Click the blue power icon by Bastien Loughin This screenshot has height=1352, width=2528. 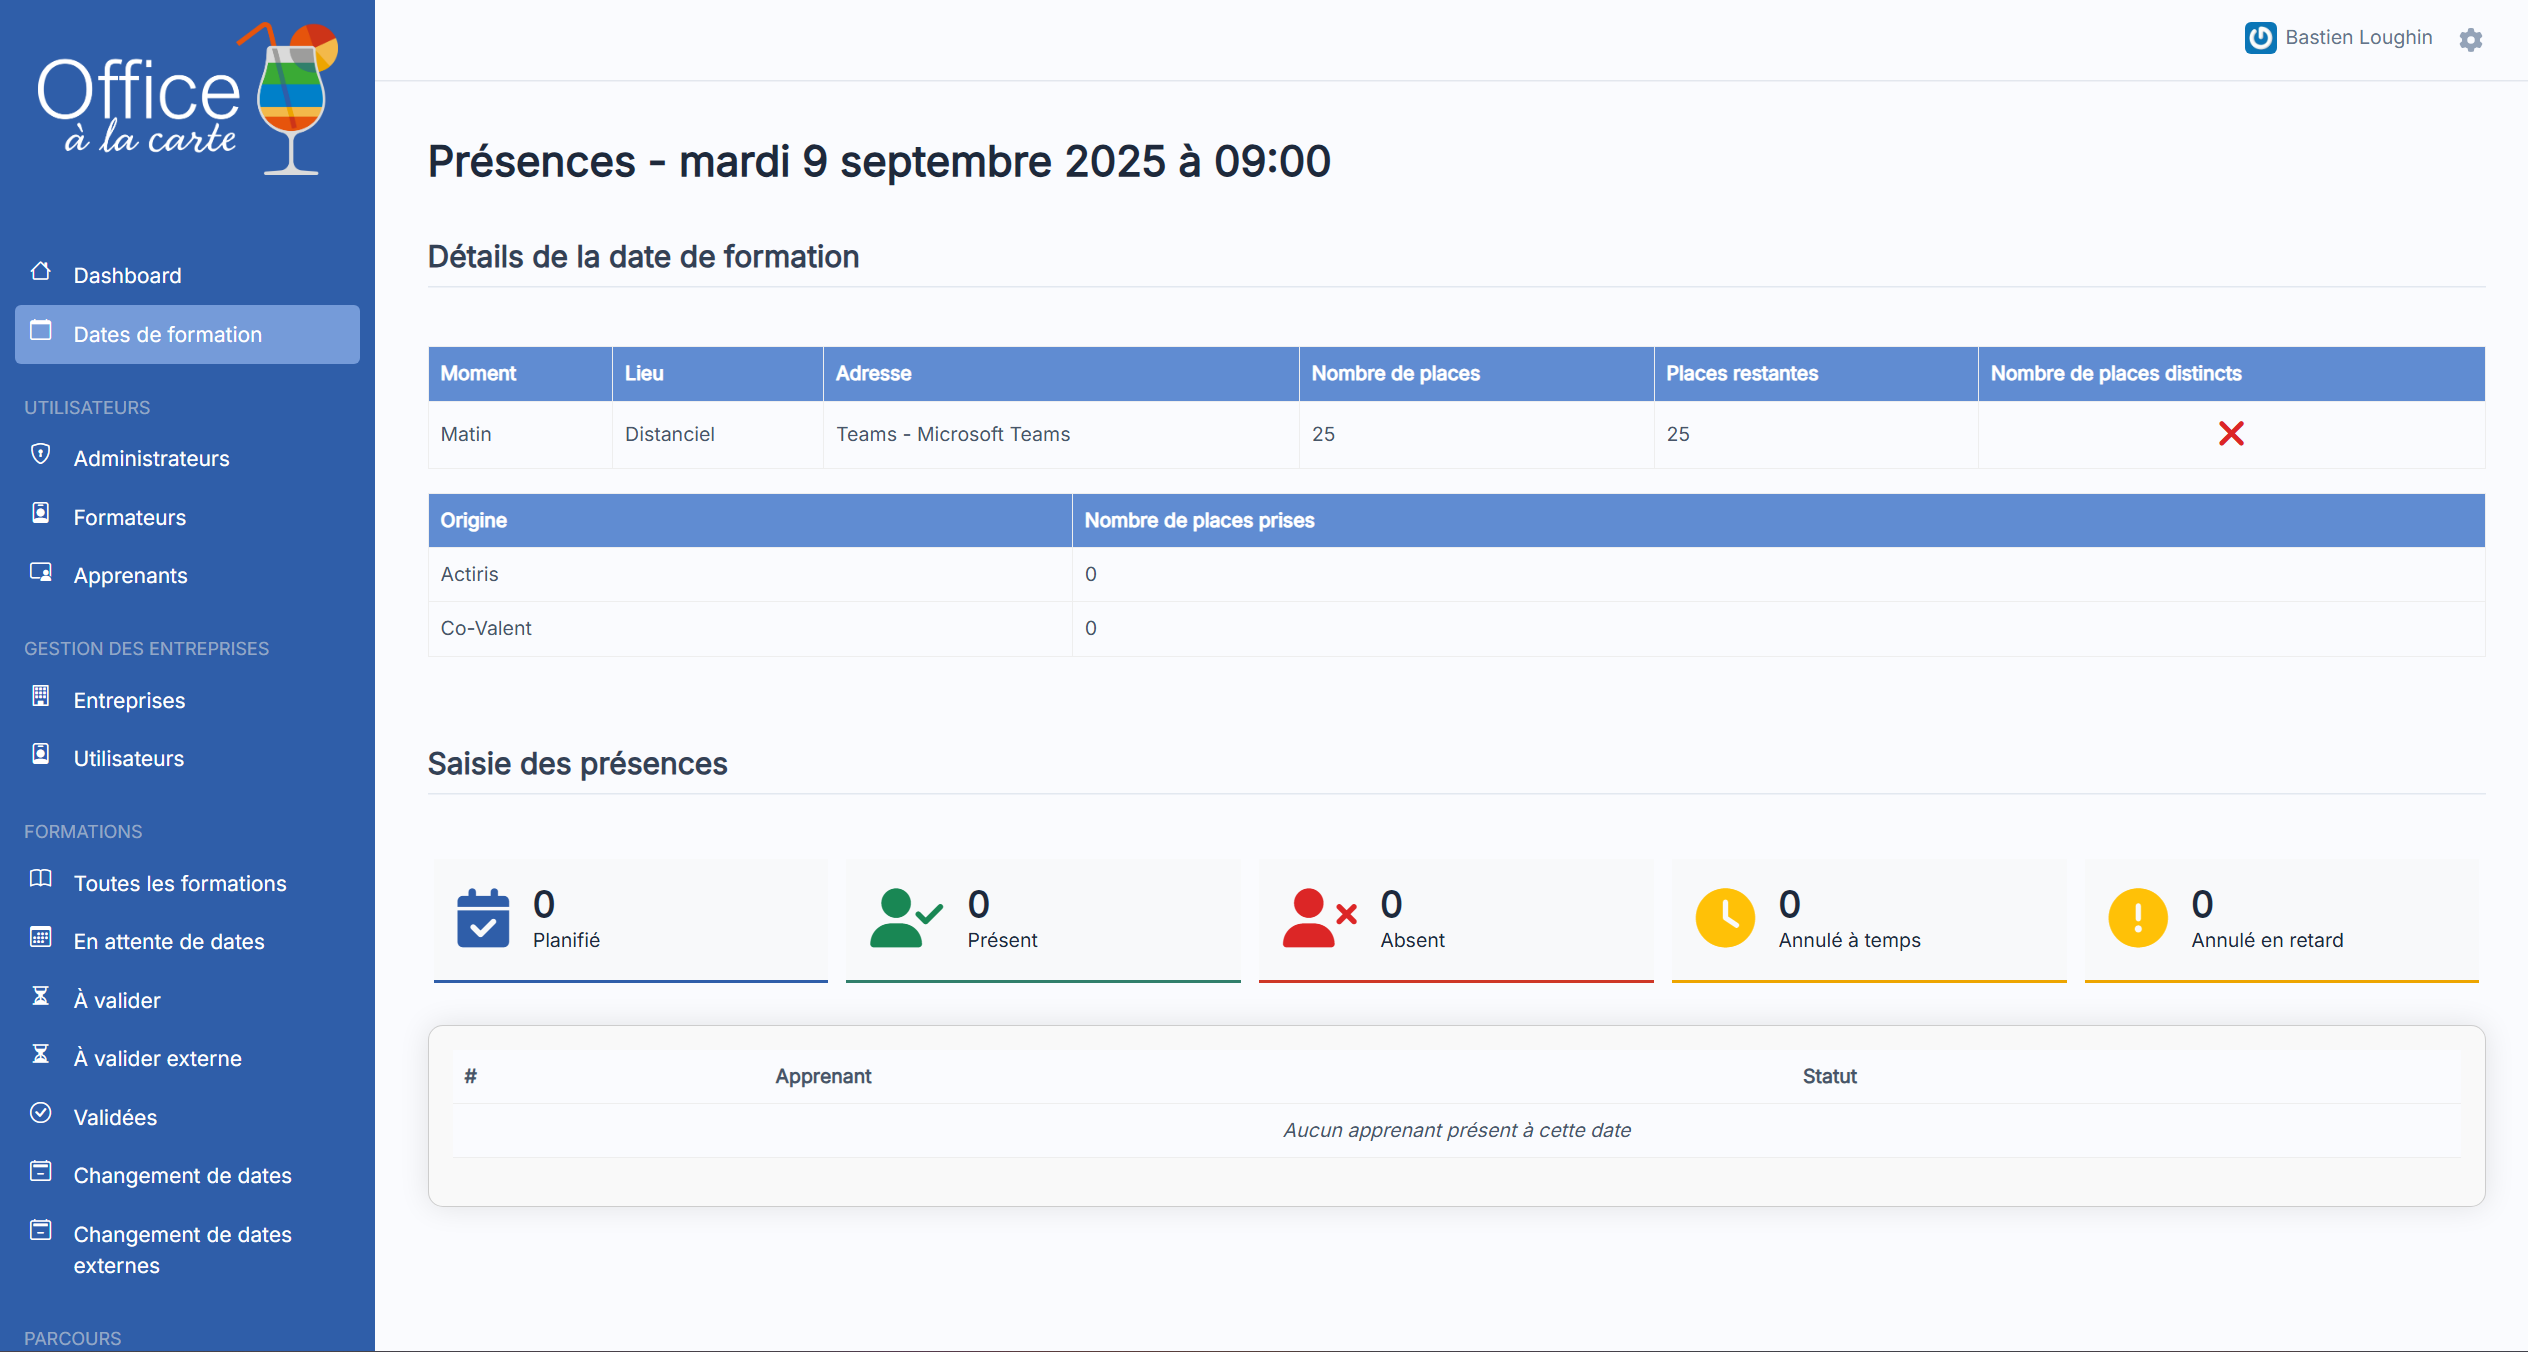(2260, 38)
